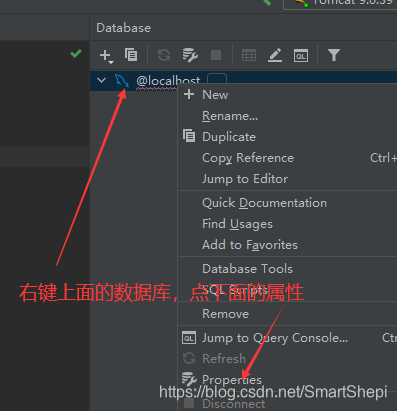Click the Duplicate toolbar icon

click(131, 55)
